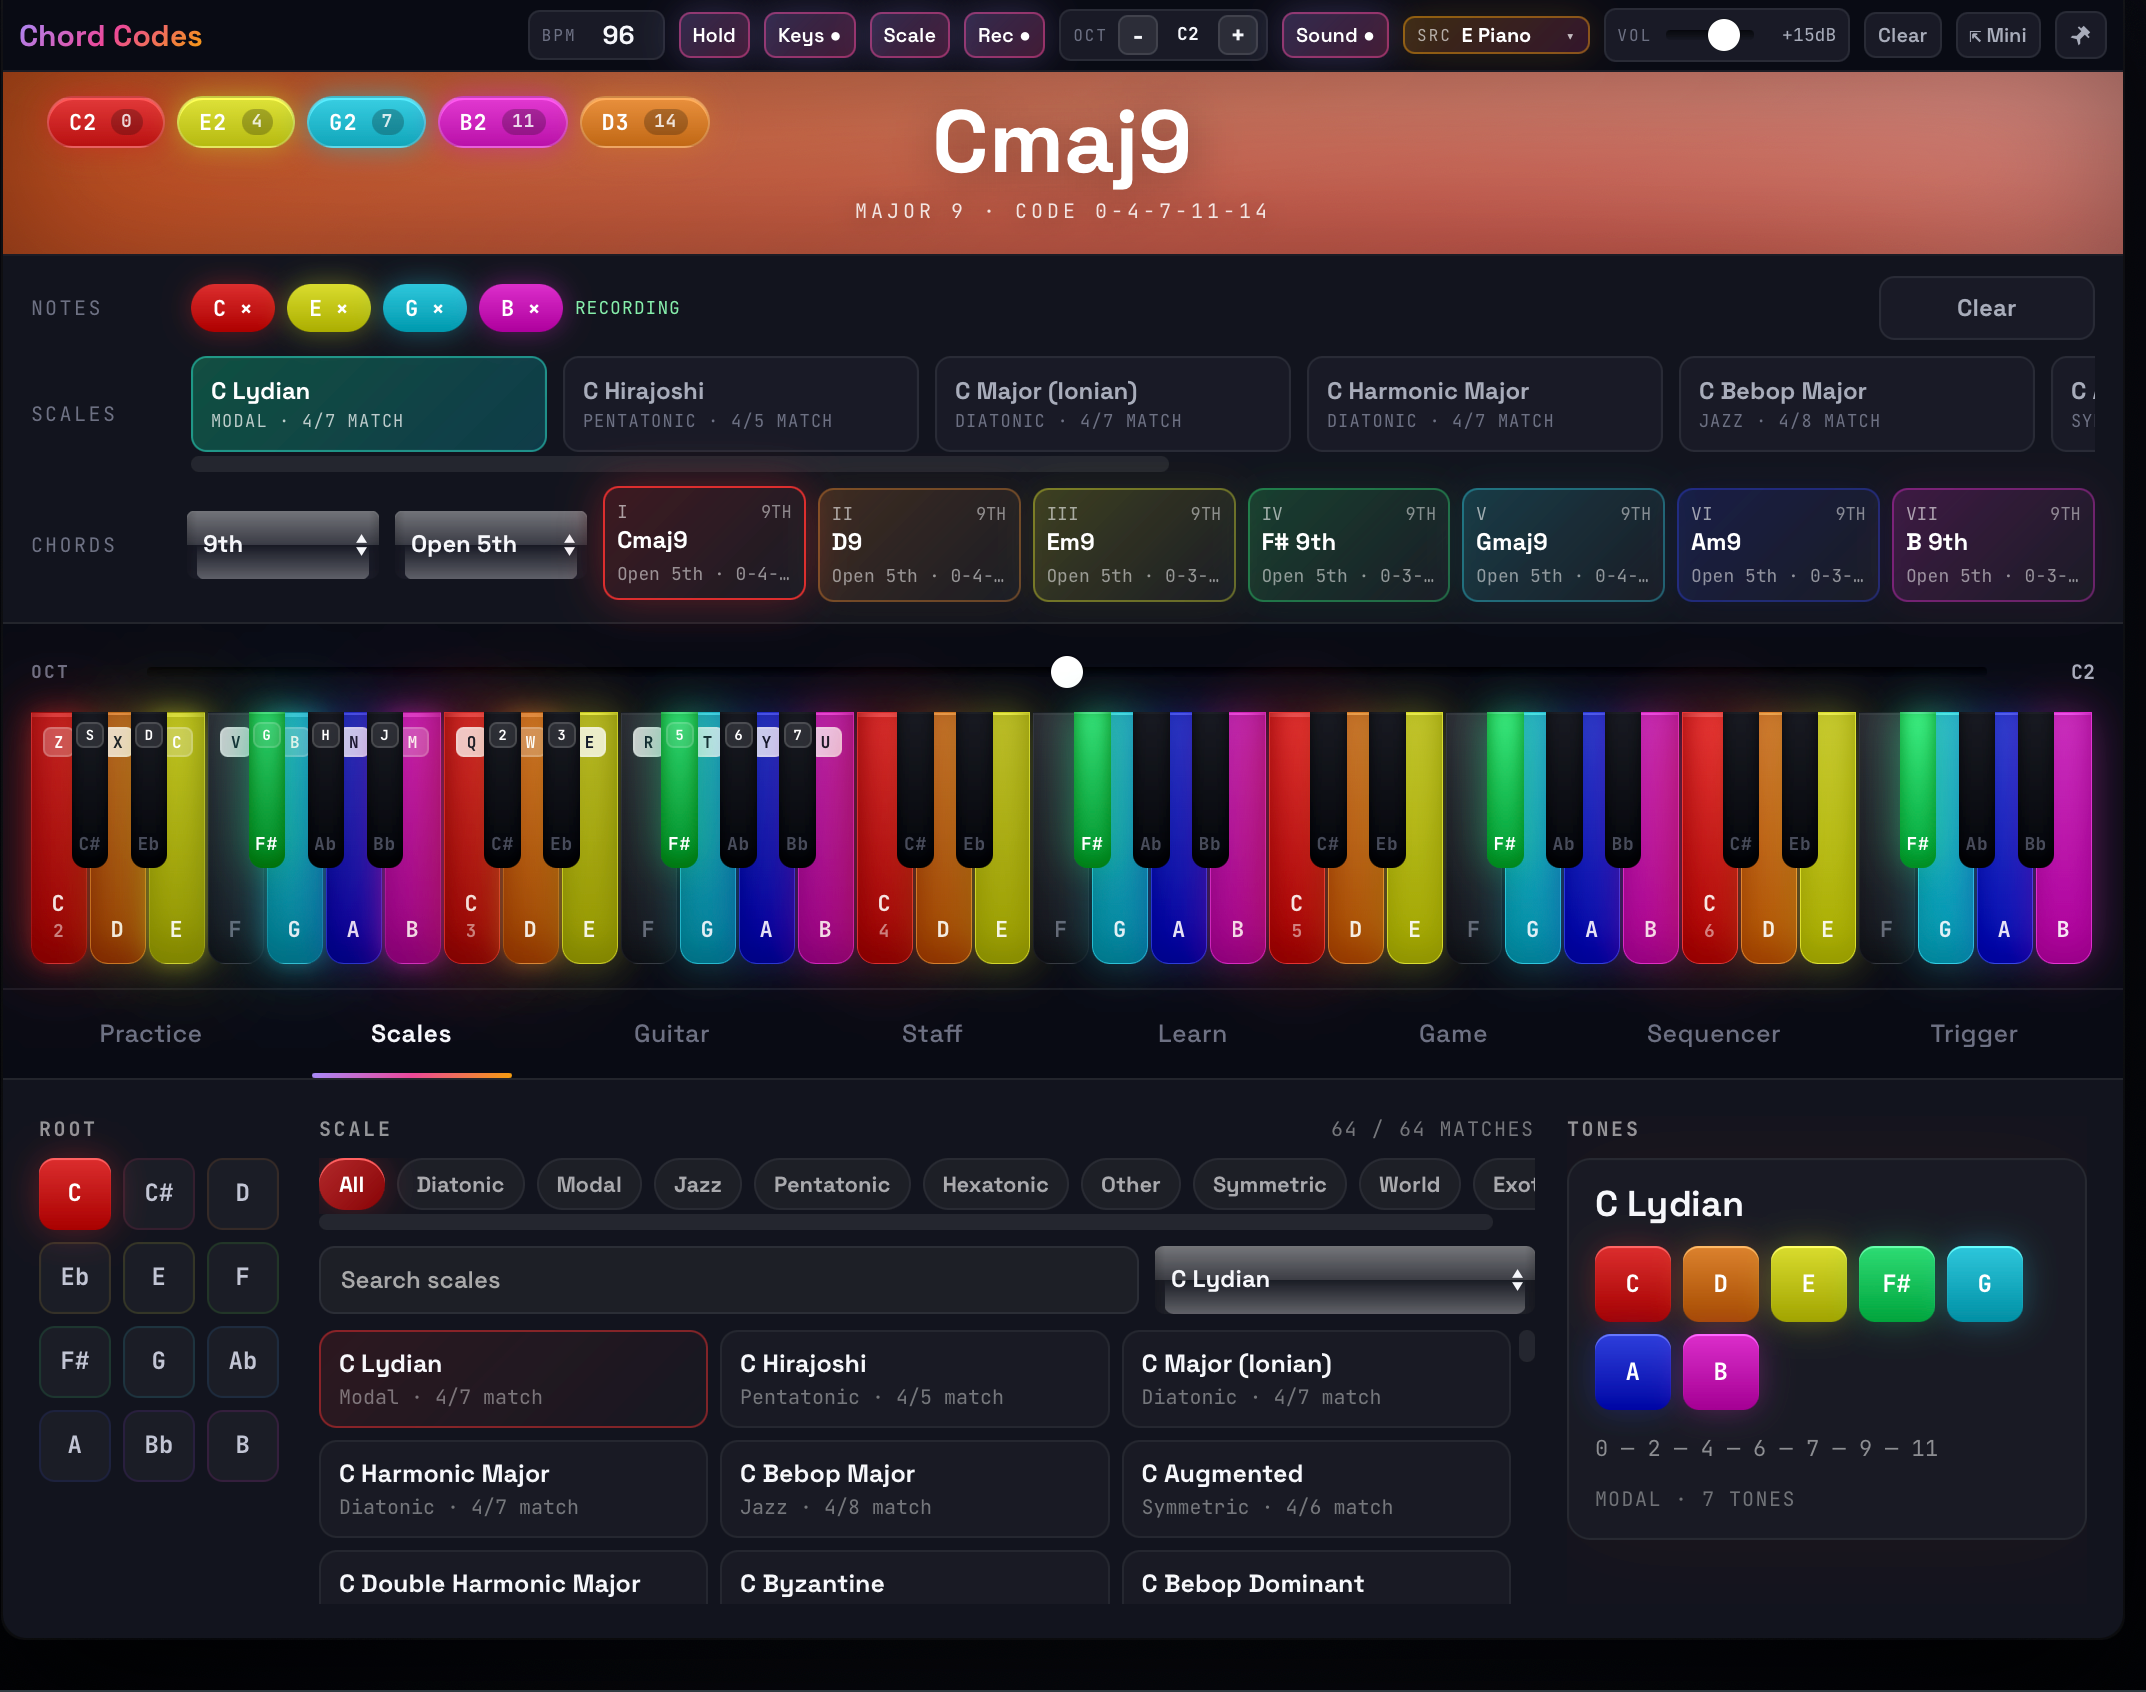
Task: Increase octave with the plus button
Action: 1238,35
